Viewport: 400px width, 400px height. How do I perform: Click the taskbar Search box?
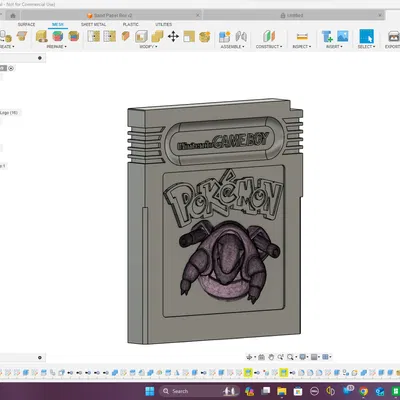coord(199,391)
